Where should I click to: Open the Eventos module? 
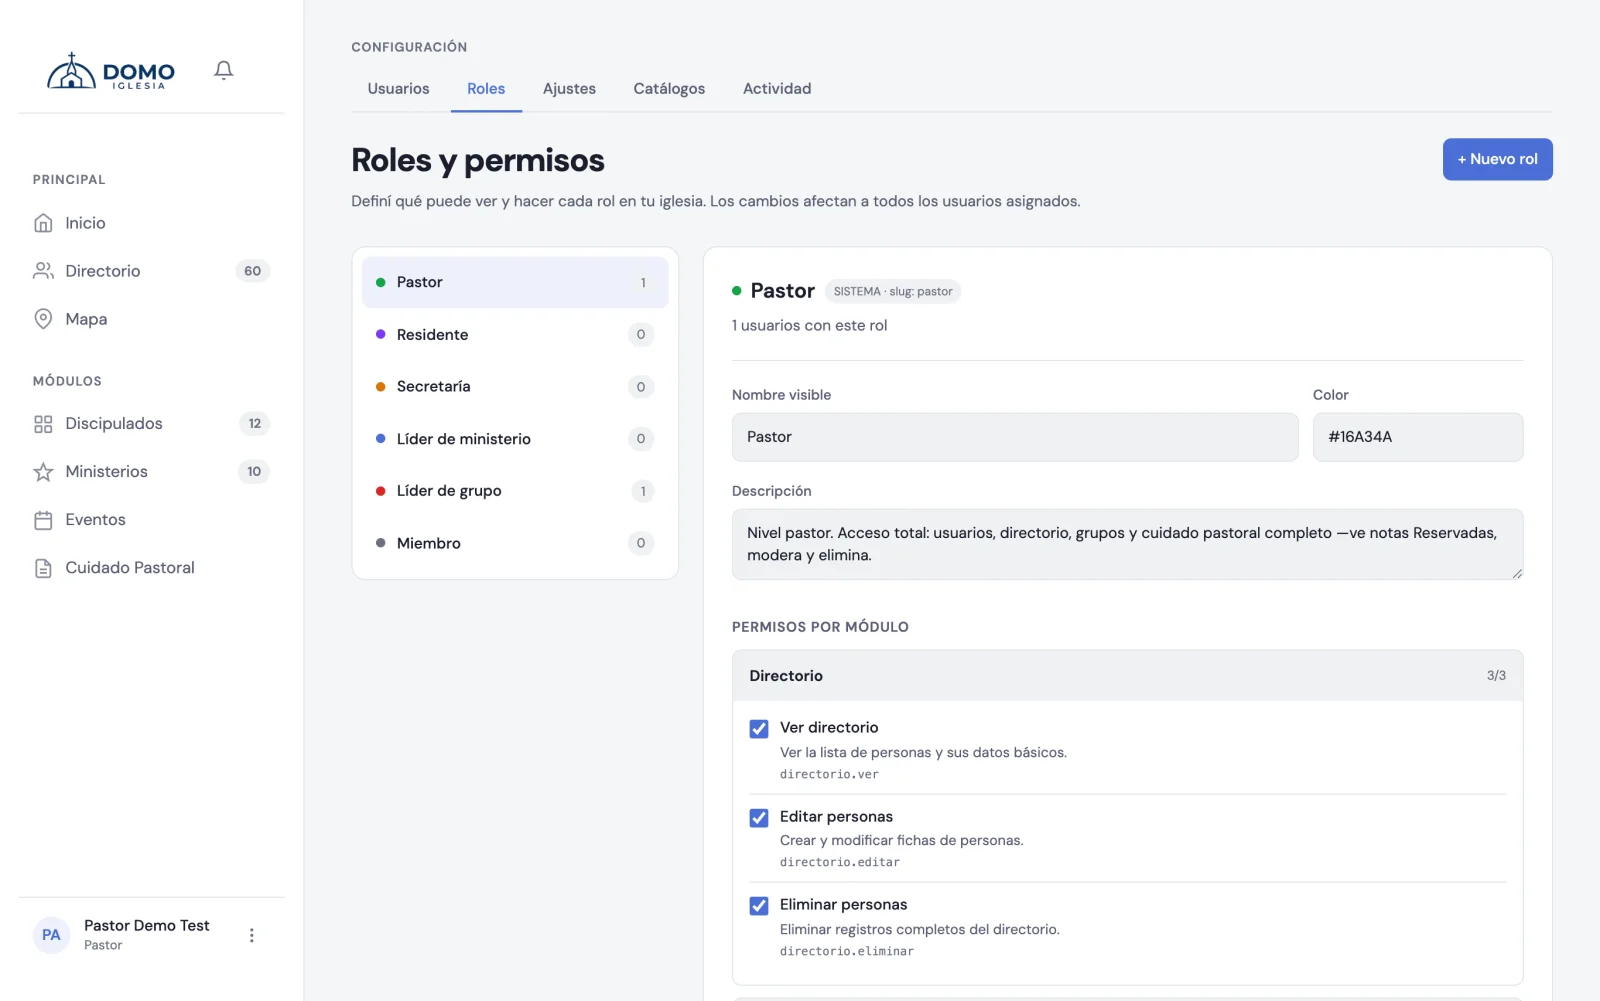coord(151,520)
